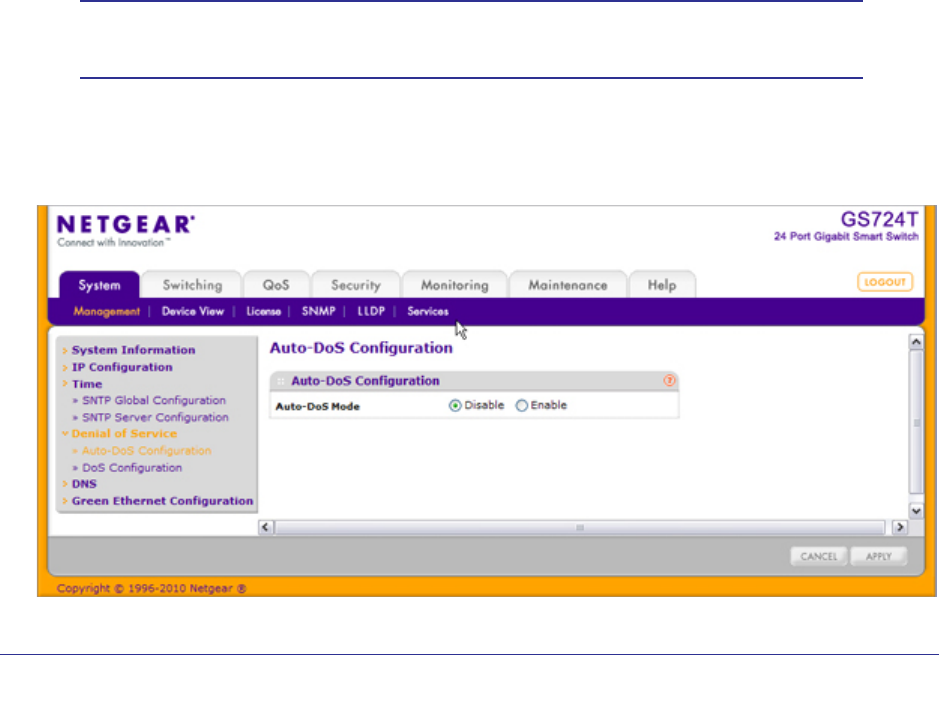Expand the DNS section
939x724 pixels.
click(84, 484)
